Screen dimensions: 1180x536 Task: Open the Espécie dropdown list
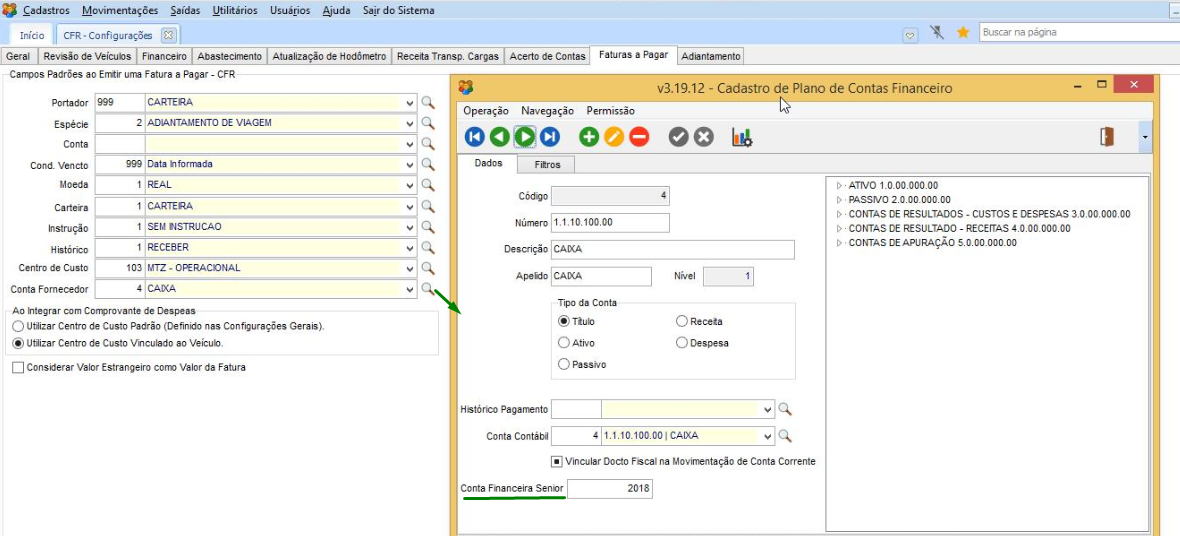pyautogui.click(x=410, y=124)
